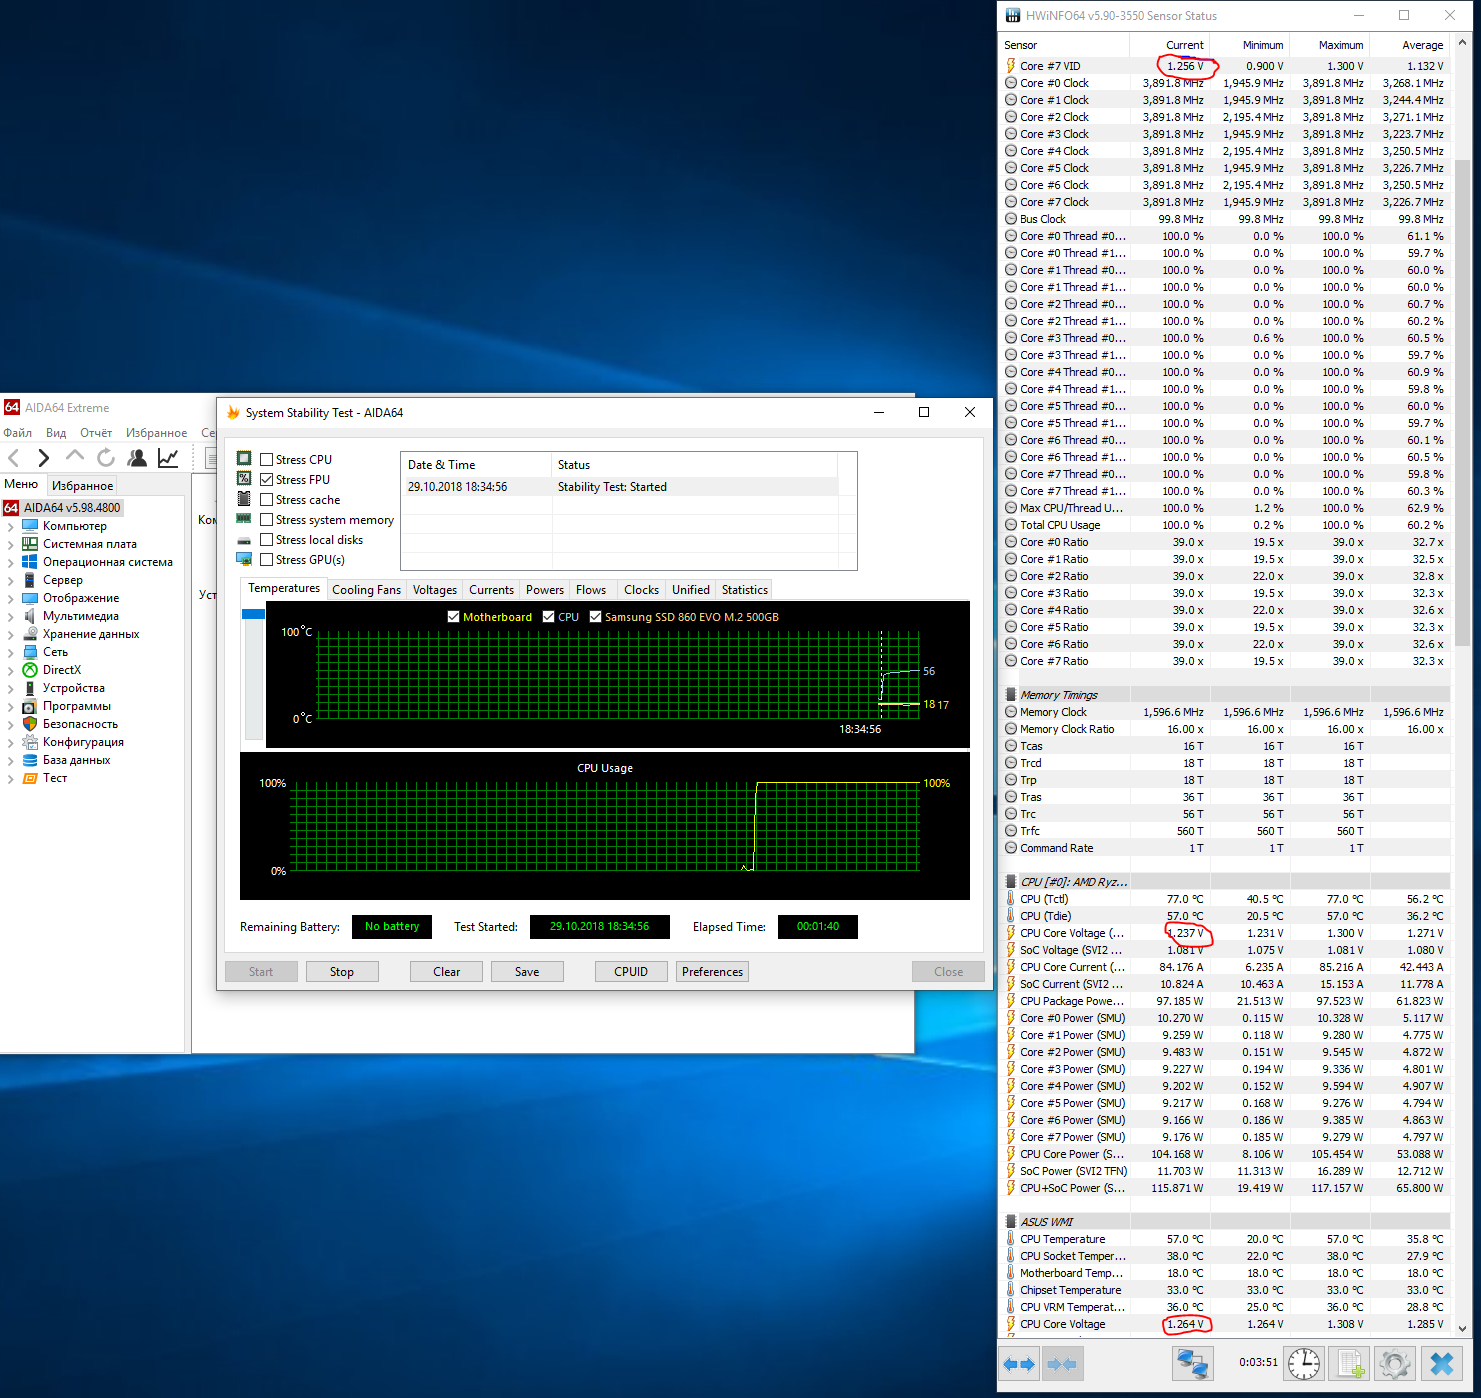The width and height of the screenshot is (1481, 1398).
Task: Click the expand-columns arrows icon in HWiNFO toolbar
Action: [x=1019, y=1364]
